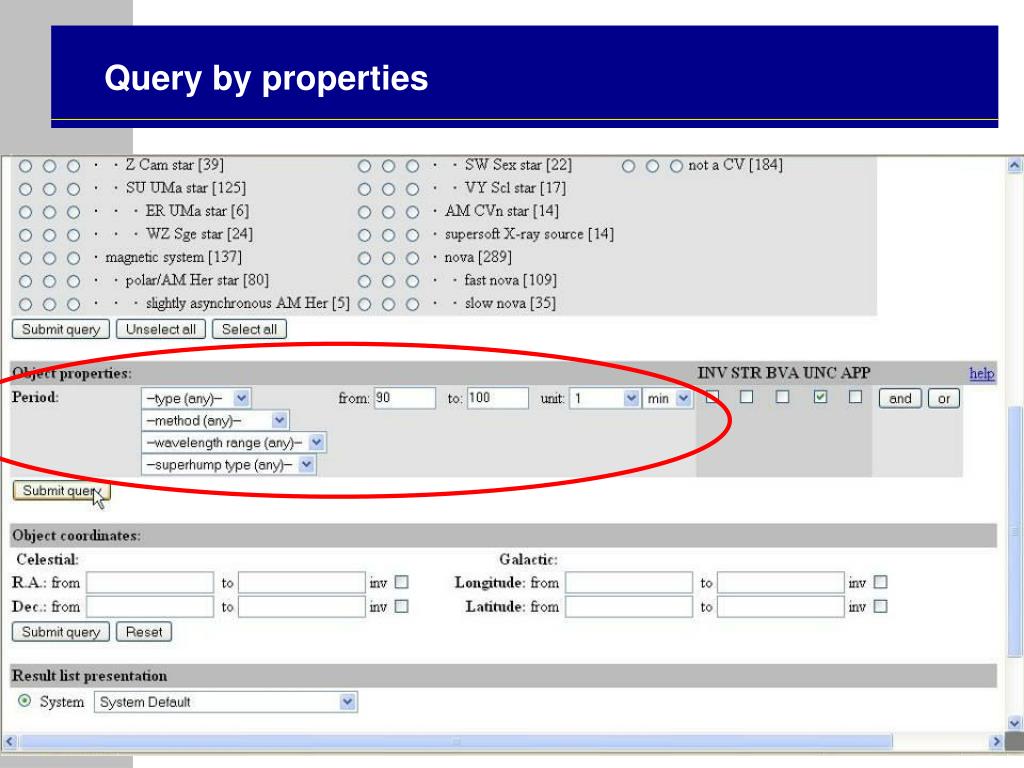This screenshot has width=1024, height=768.
Task: Click the vertical scrollbar down arrow
Action: coord(1014,723)
